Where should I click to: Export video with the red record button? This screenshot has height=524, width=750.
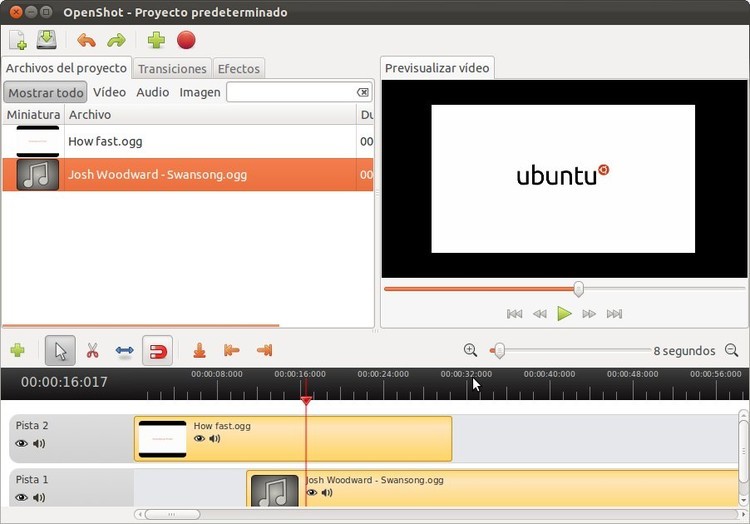[x=186, y=40]
